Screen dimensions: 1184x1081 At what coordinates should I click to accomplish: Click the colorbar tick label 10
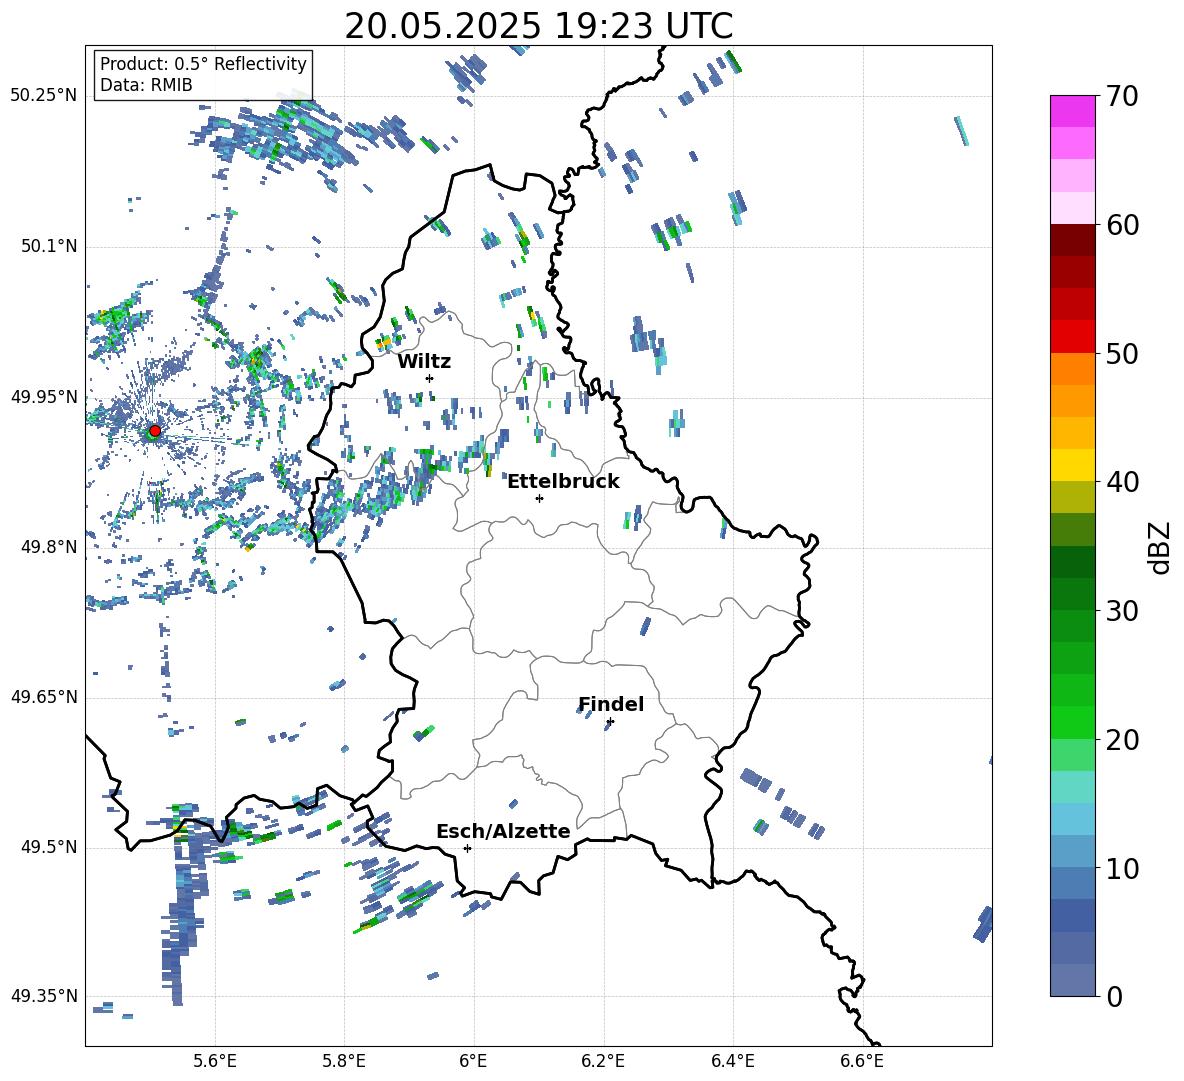pos(1123,869)
